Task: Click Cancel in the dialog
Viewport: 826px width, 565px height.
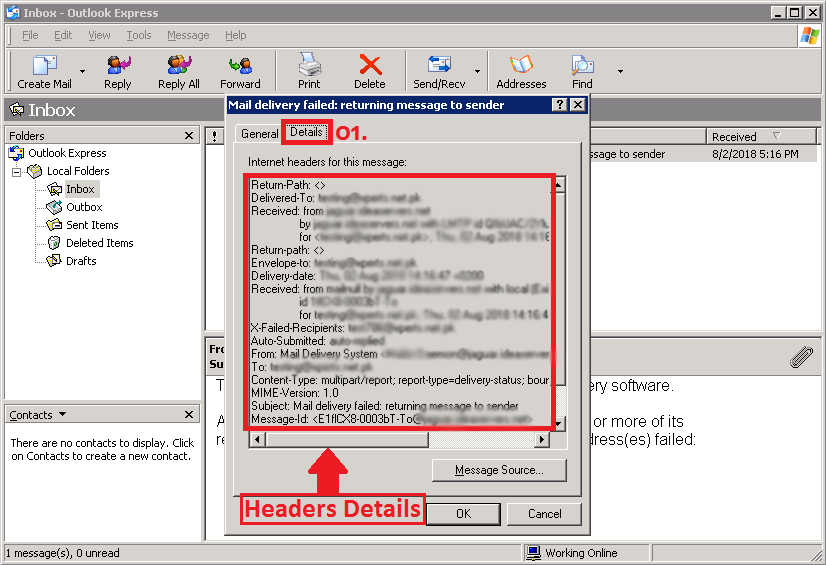Action: click(x=545, y=513)
